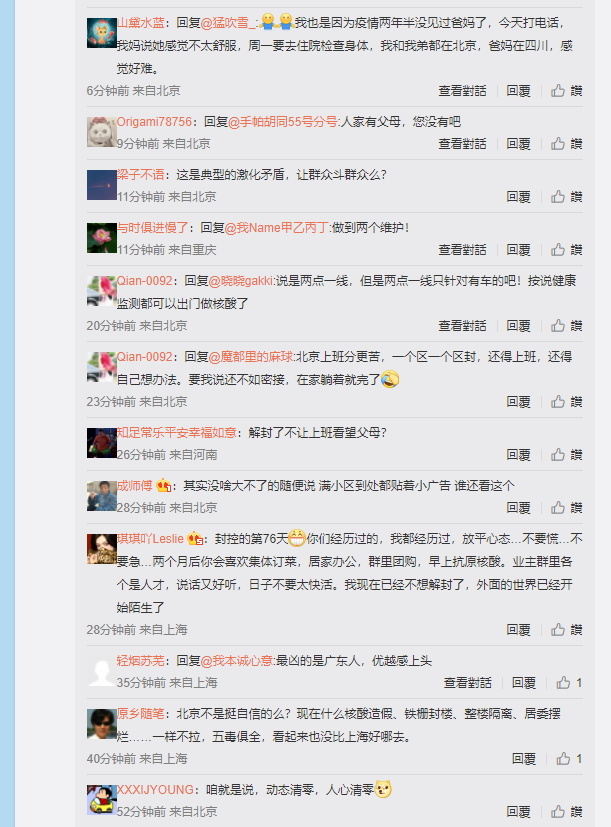Like the comment by 梁子不语
The image size is (611, 827).
[x=566, y=197]
